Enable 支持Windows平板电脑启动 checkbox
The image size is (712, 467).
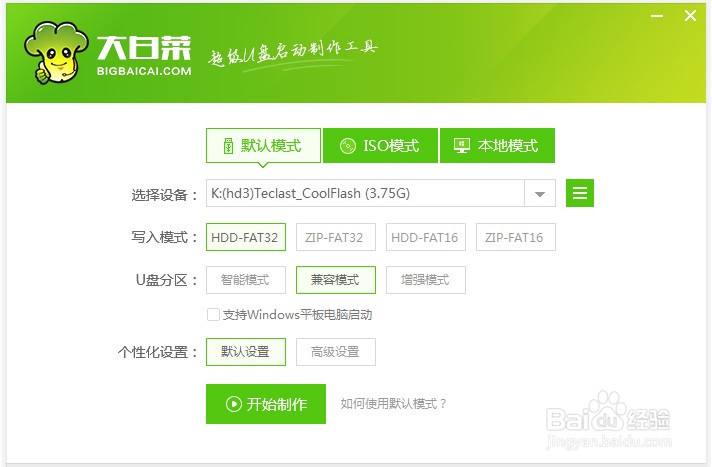point(213,314)
